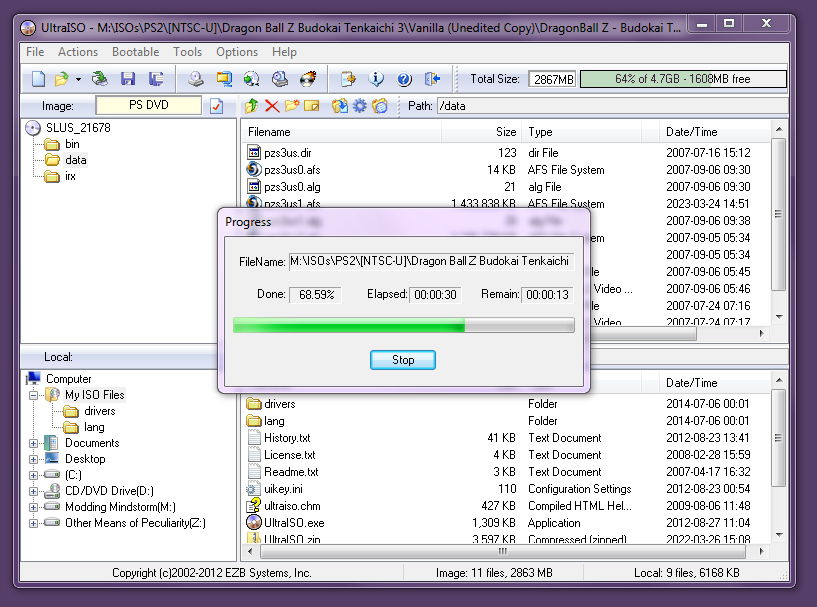This screenshot has height=607, width=817.
Task: Click the FileName field in the Progress dialog
Action: (x=431, y=261)
